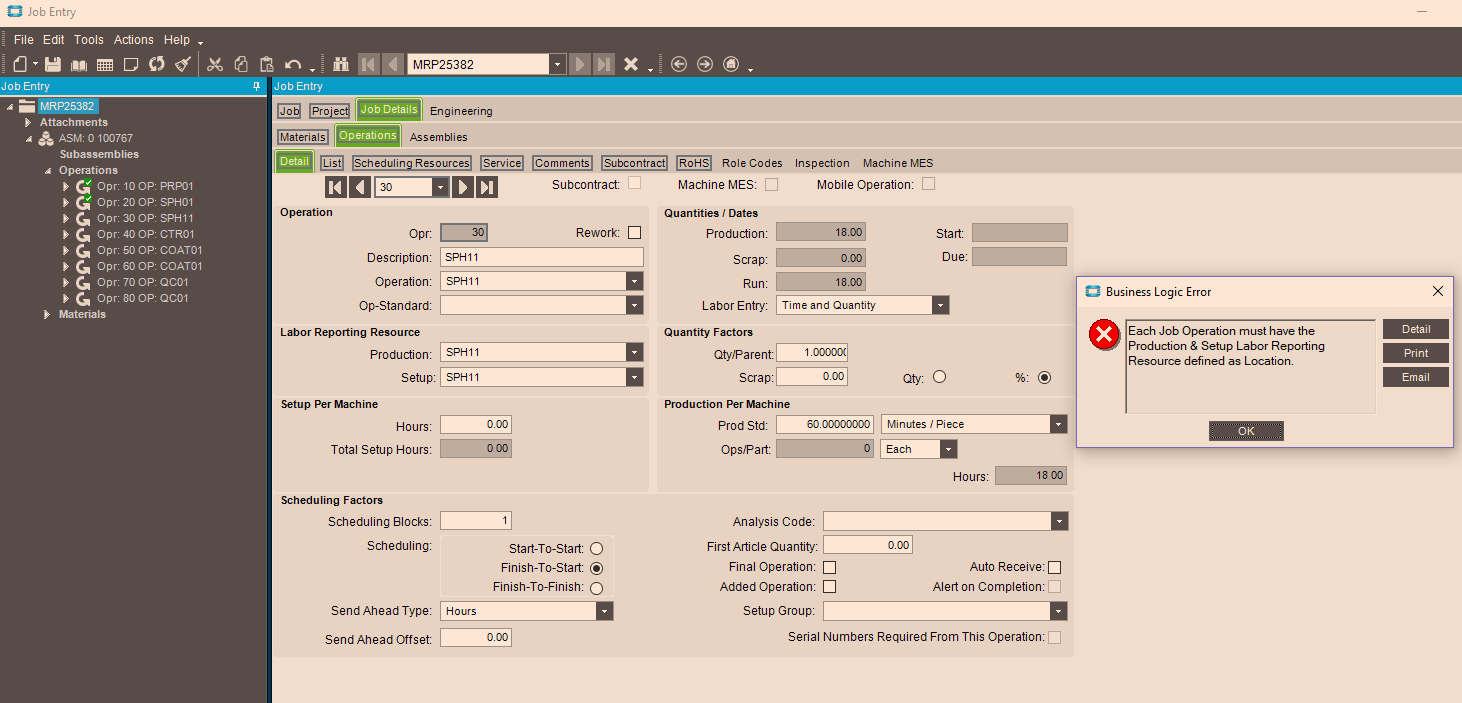The image size is (1462, 703).
Task: Click the Refresh icon in toolbar
Action: (157, 64)
